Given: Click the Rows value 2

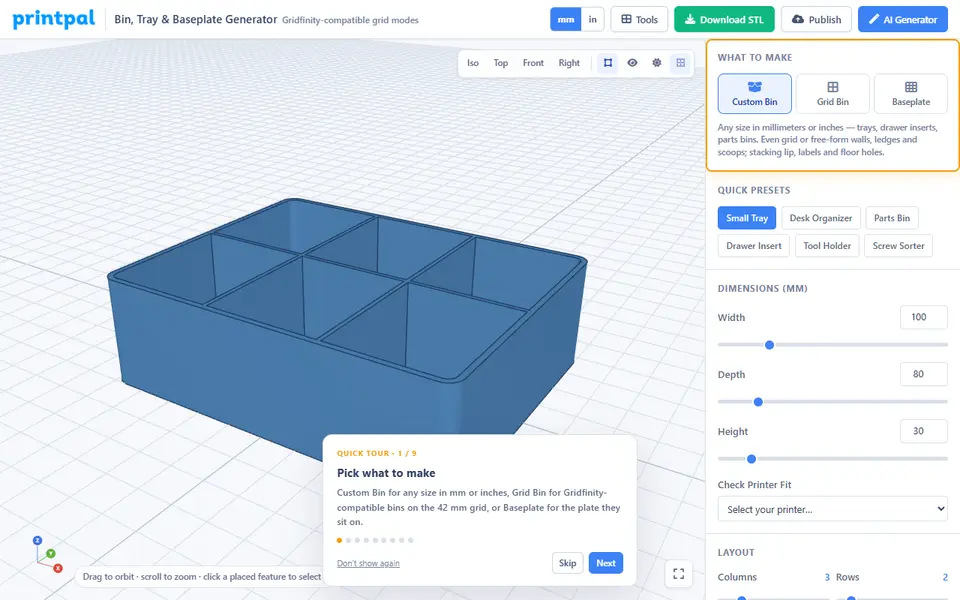Looking at the screenshot, I should (x=945, y=577).
